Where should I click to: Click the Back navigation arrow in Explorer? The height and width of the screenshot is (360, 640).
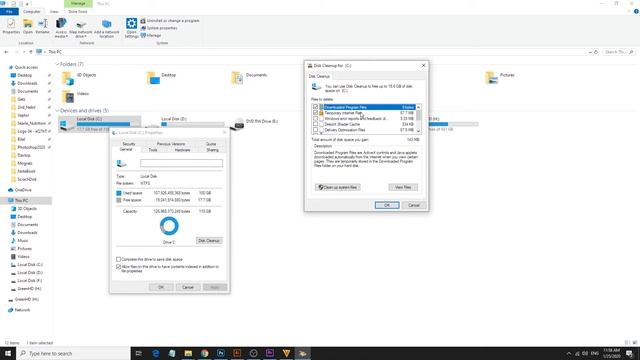pos(6,52)
